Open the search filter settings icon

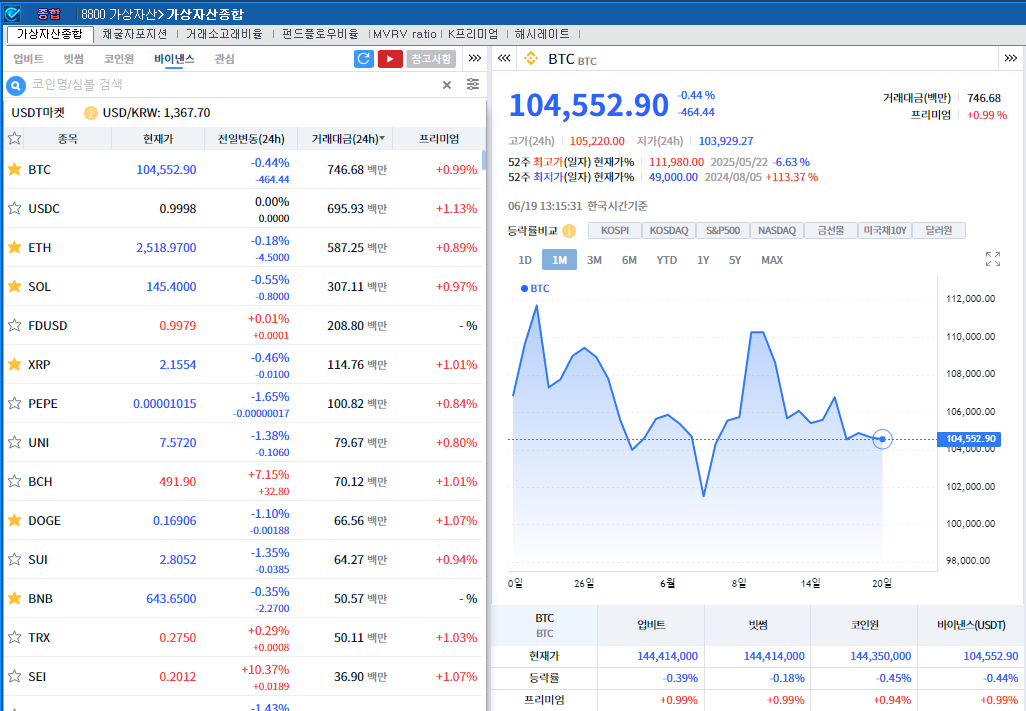point(473,84)
